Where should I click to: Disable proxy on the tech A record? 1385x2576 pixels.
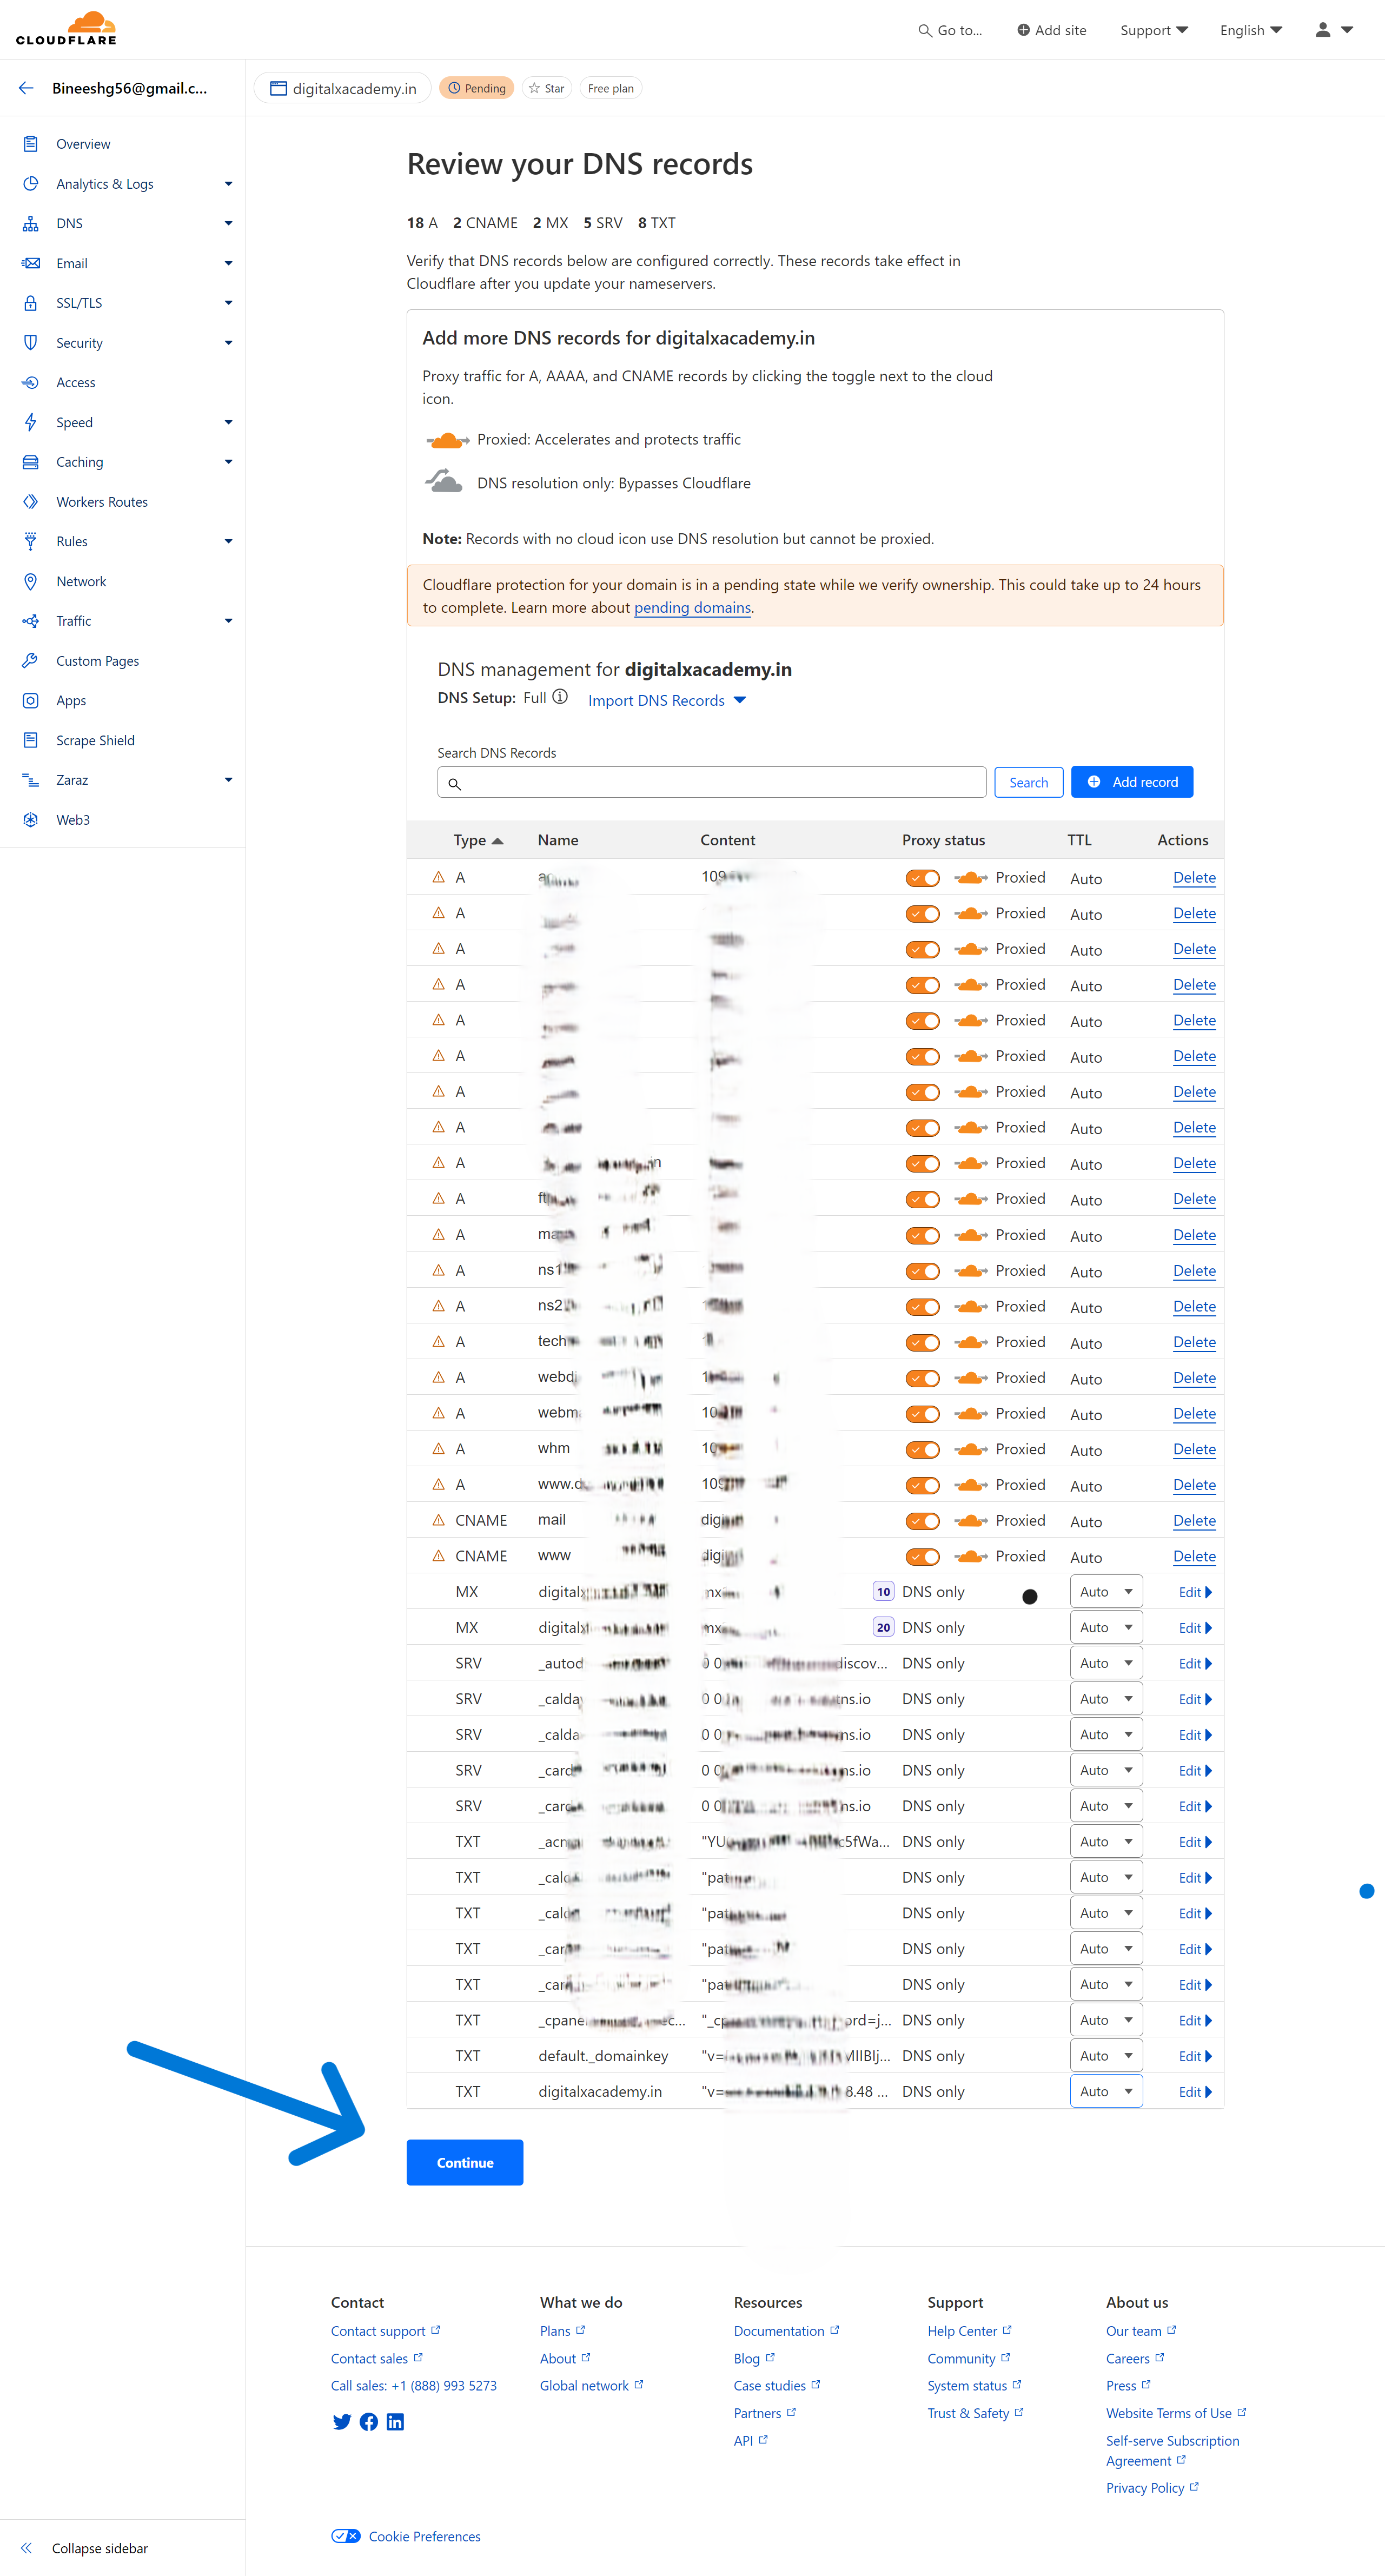pos(923,1342)
